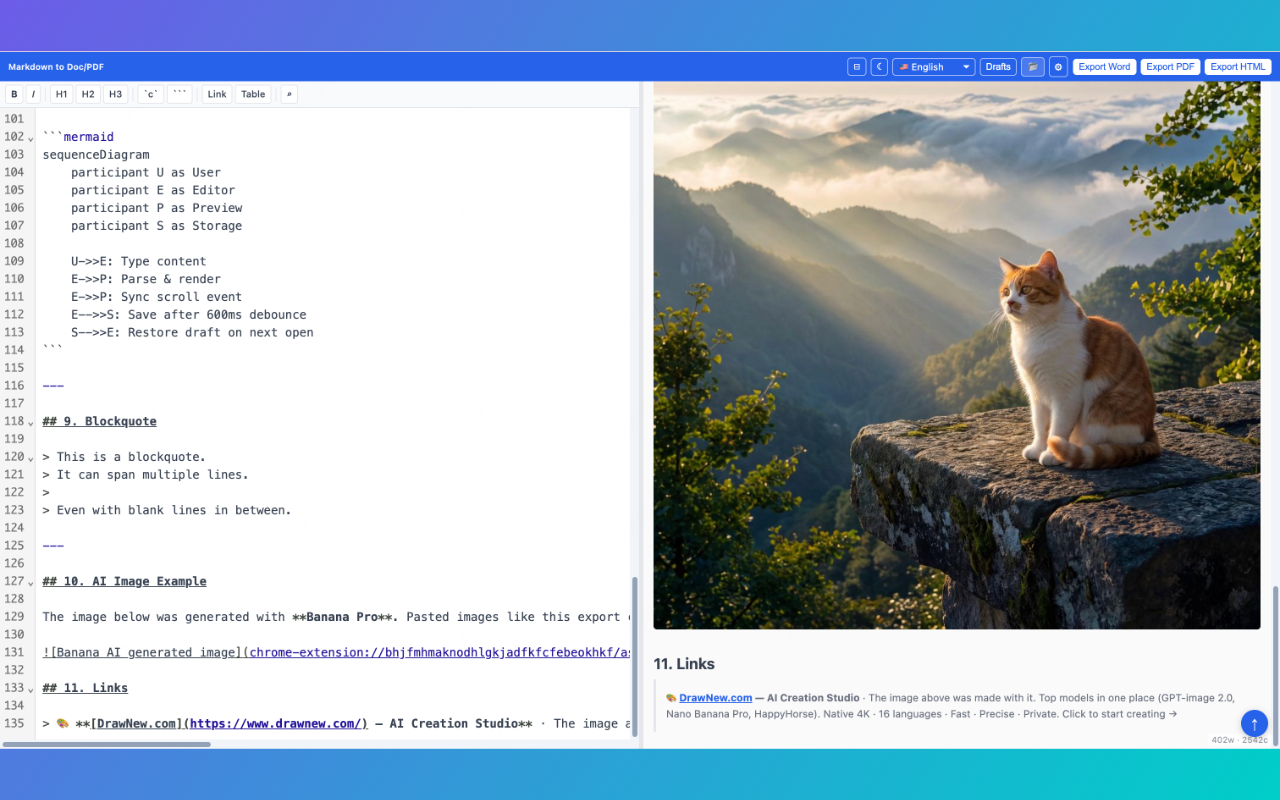The width and height of the screenshot is (1280, 800).
Task: Click the '## 10. AI Image Example' heading text
Action: click(124, 582)
